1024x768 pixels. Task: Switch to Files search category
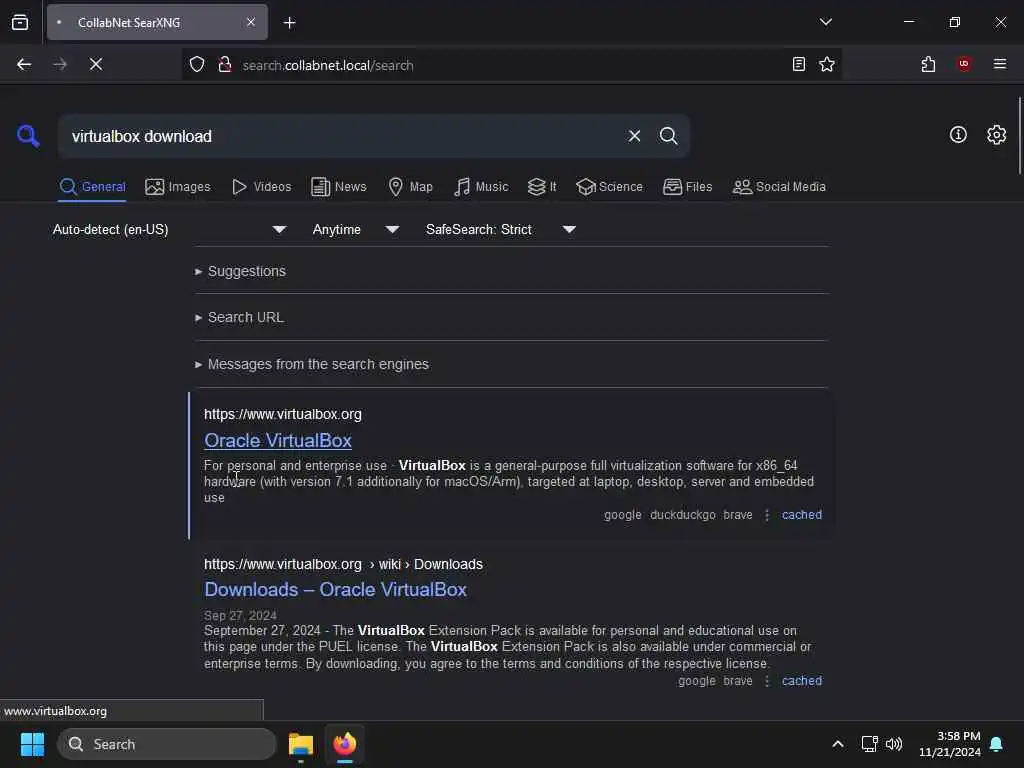pos(687,187)
